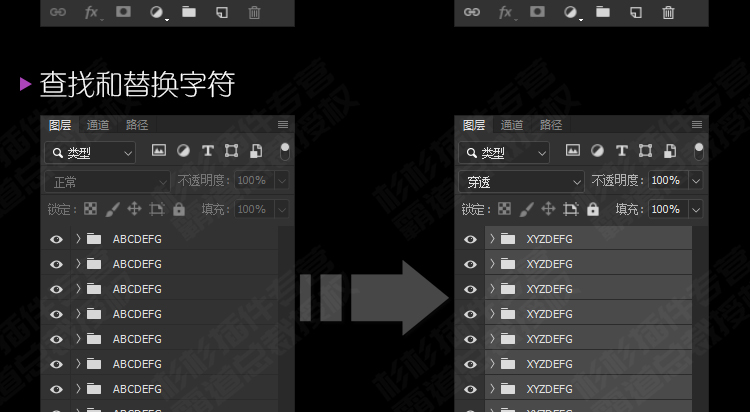The image size is (750, 412).
Task: Switch to 通道 tab in left panel
Action: click(98, 125)
